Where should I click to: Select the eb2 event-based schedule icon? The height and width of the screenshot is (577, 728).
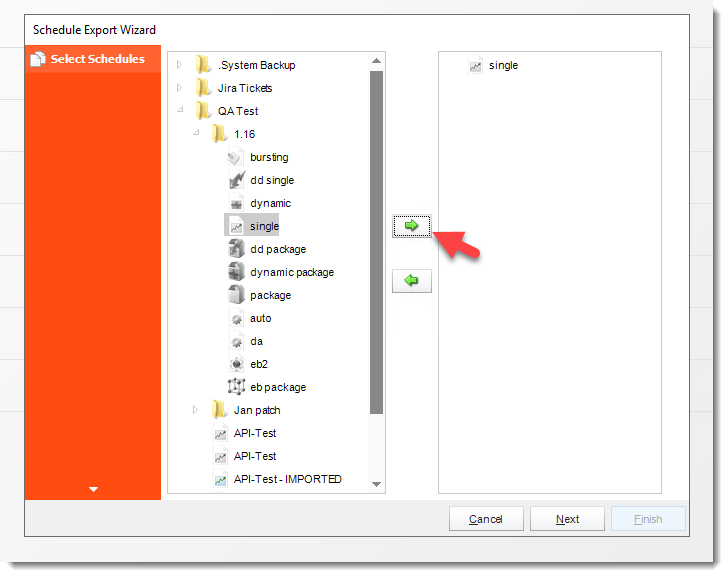click(236, 364)
